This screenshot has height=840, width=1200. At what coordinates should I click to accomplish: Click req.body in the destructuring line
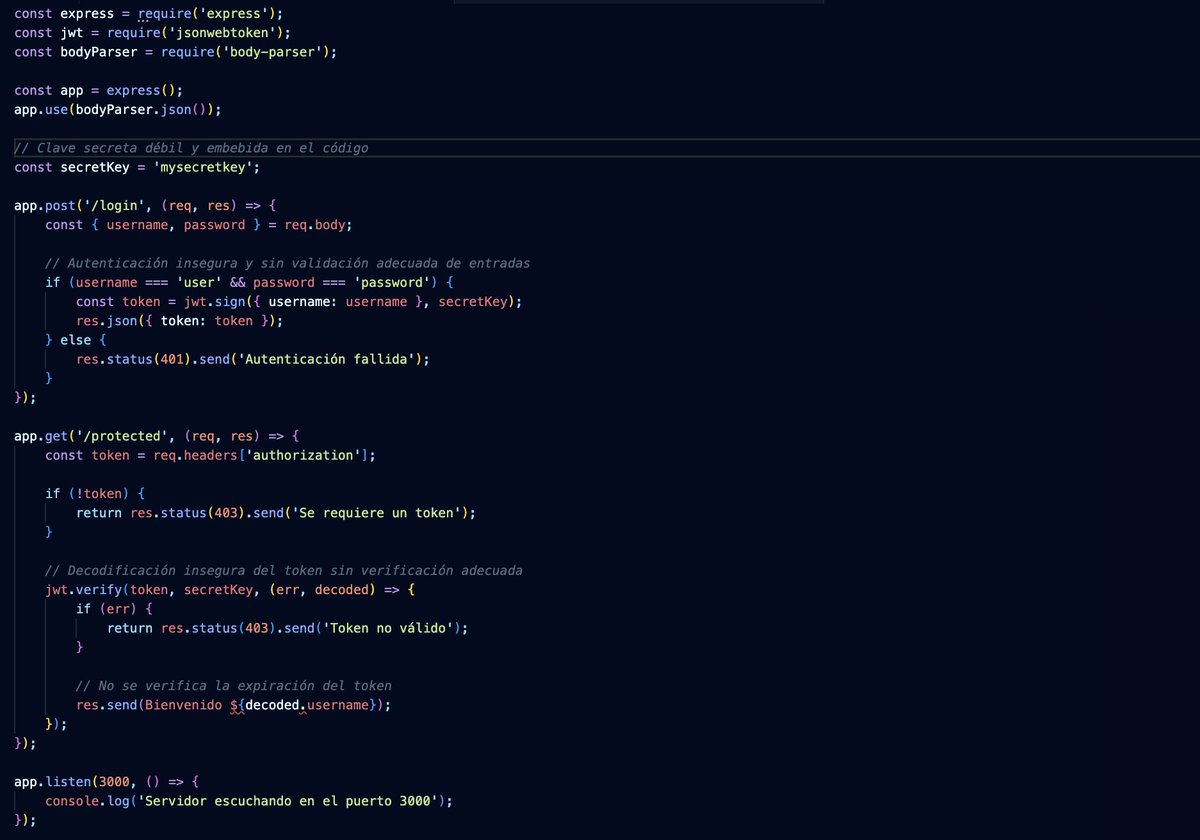(315, 225)
